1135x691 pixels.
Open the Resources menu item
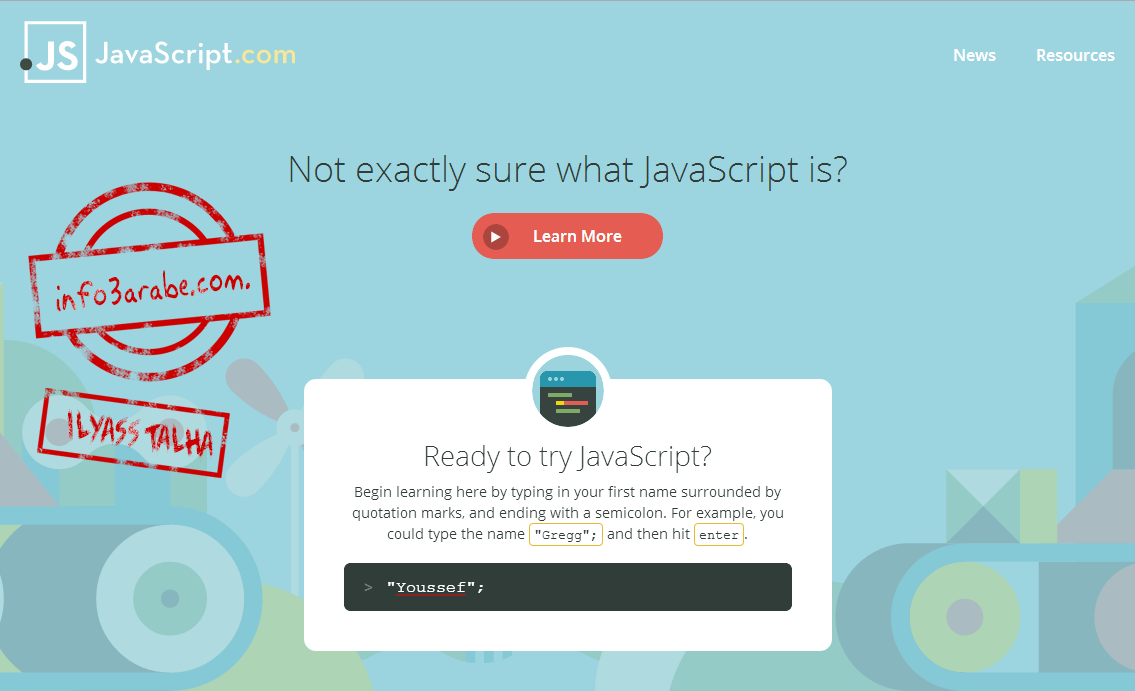pos(1075,55)
